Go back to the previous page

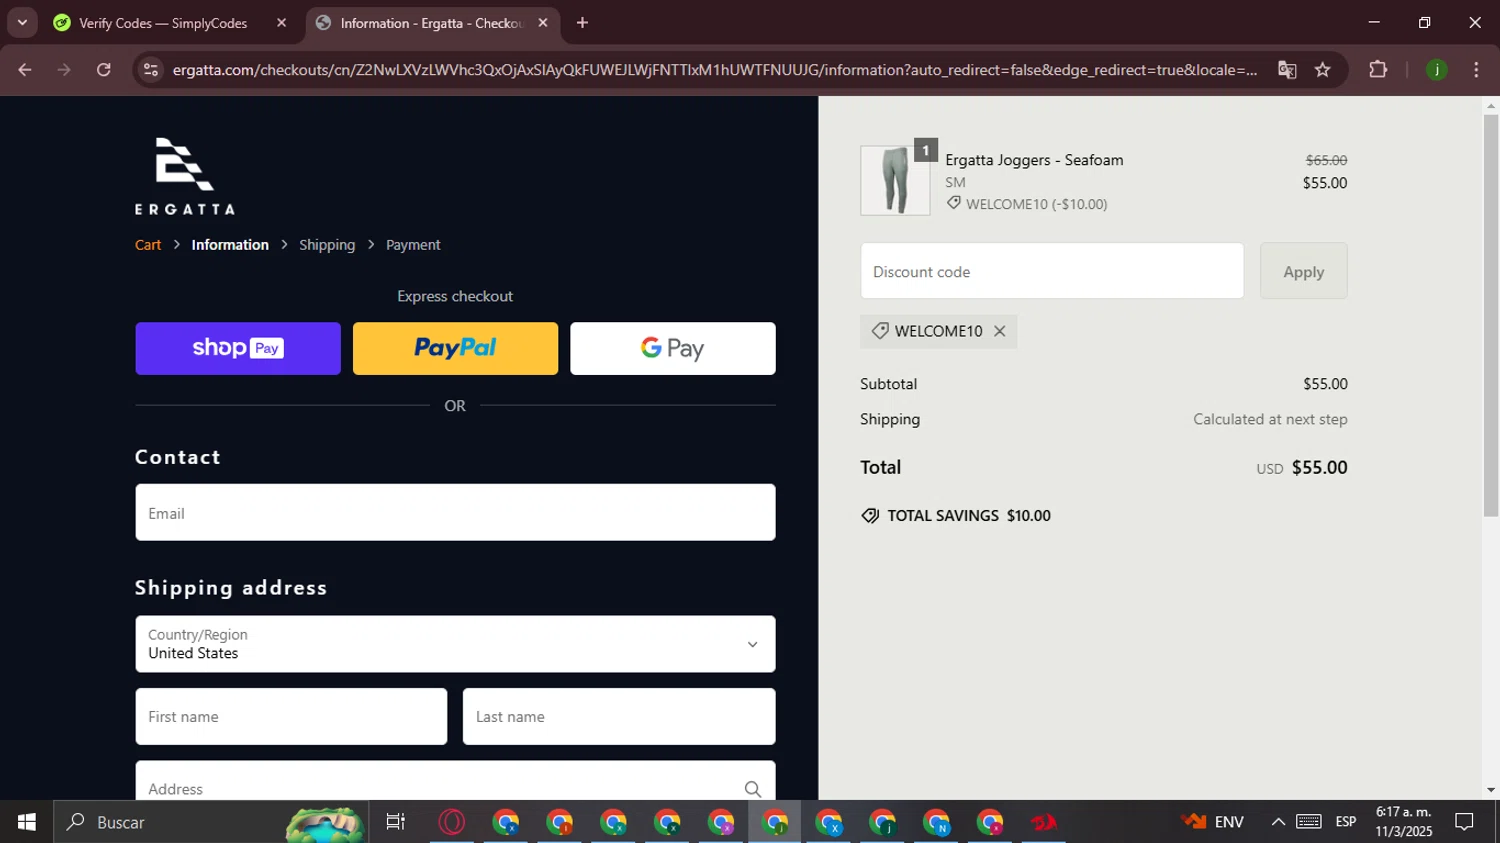click(x=25, y=70)
